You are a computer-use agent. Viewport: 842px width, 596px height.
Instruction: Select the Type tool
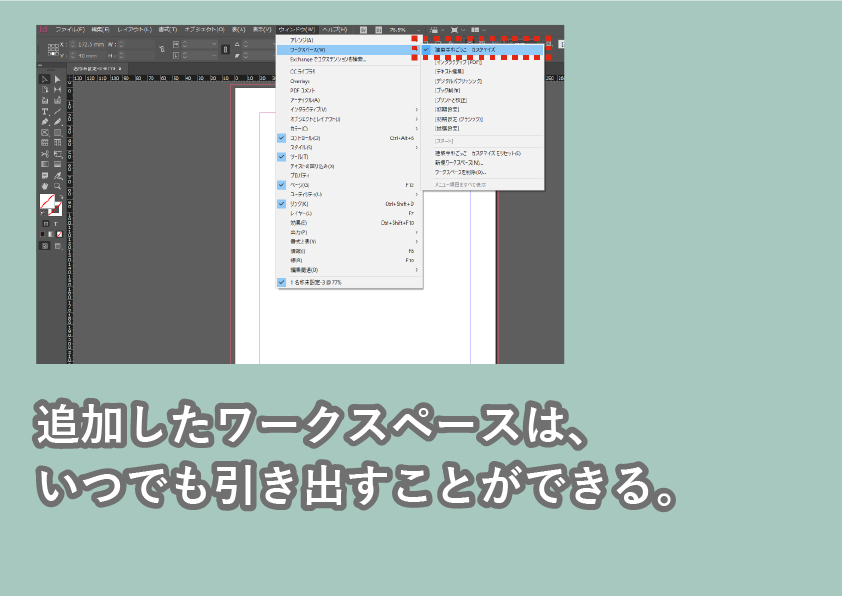click(x=45, y=112)
